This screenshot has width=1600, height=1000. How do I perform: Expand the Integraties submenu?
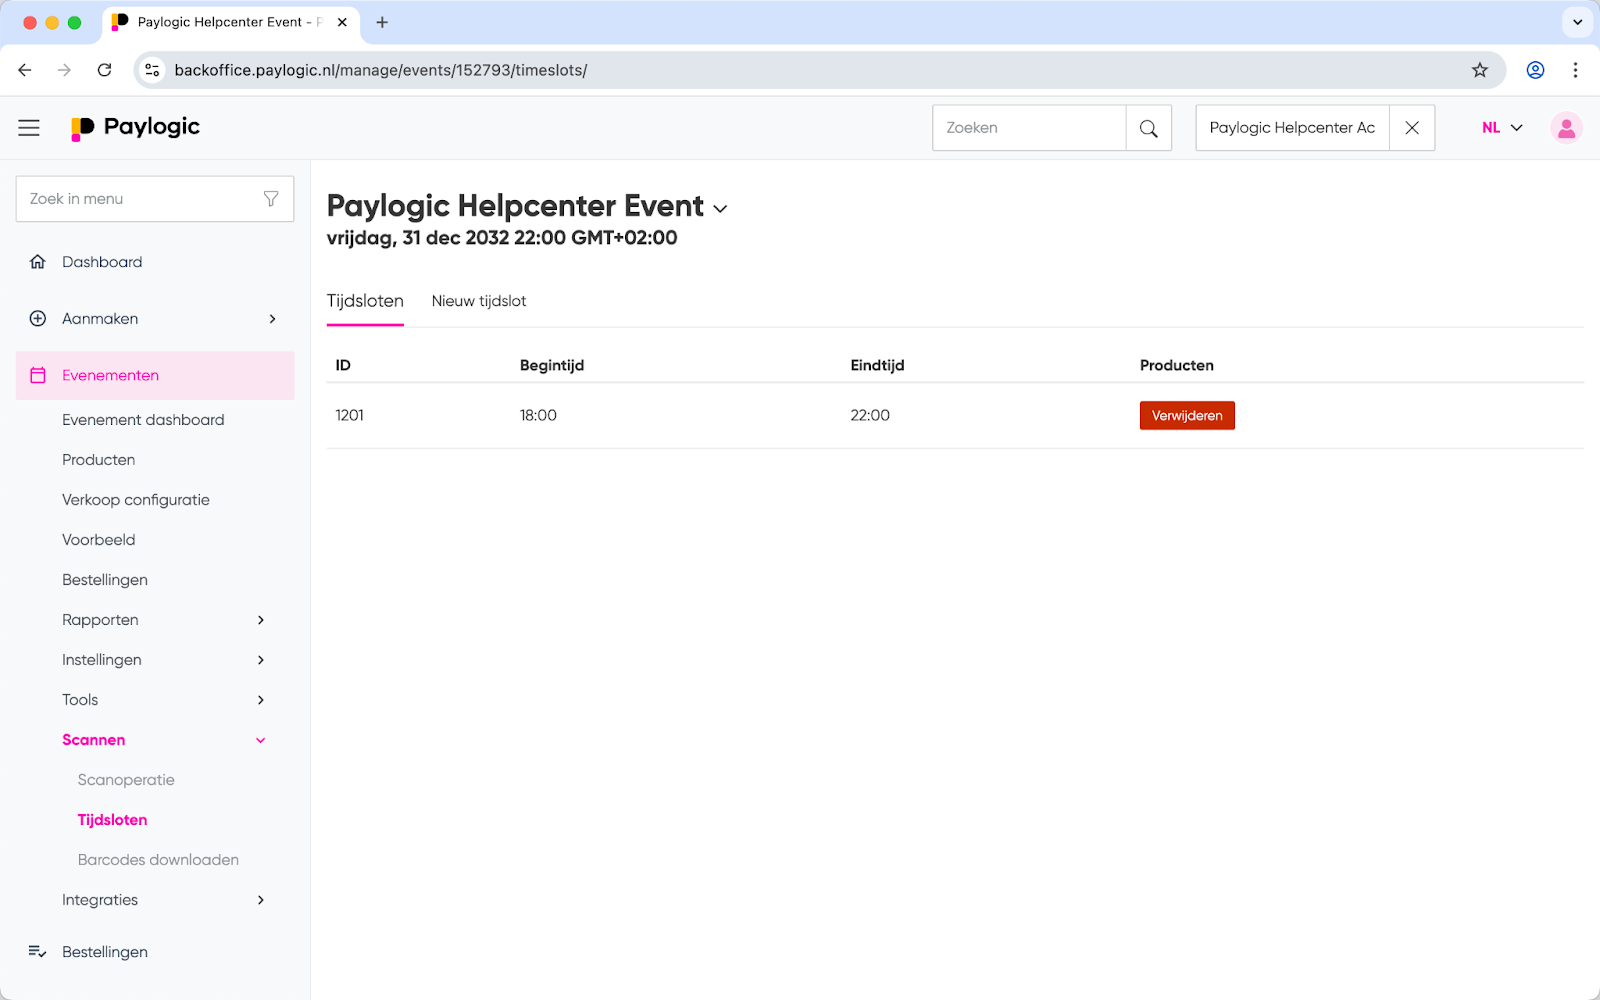point(261,900)
